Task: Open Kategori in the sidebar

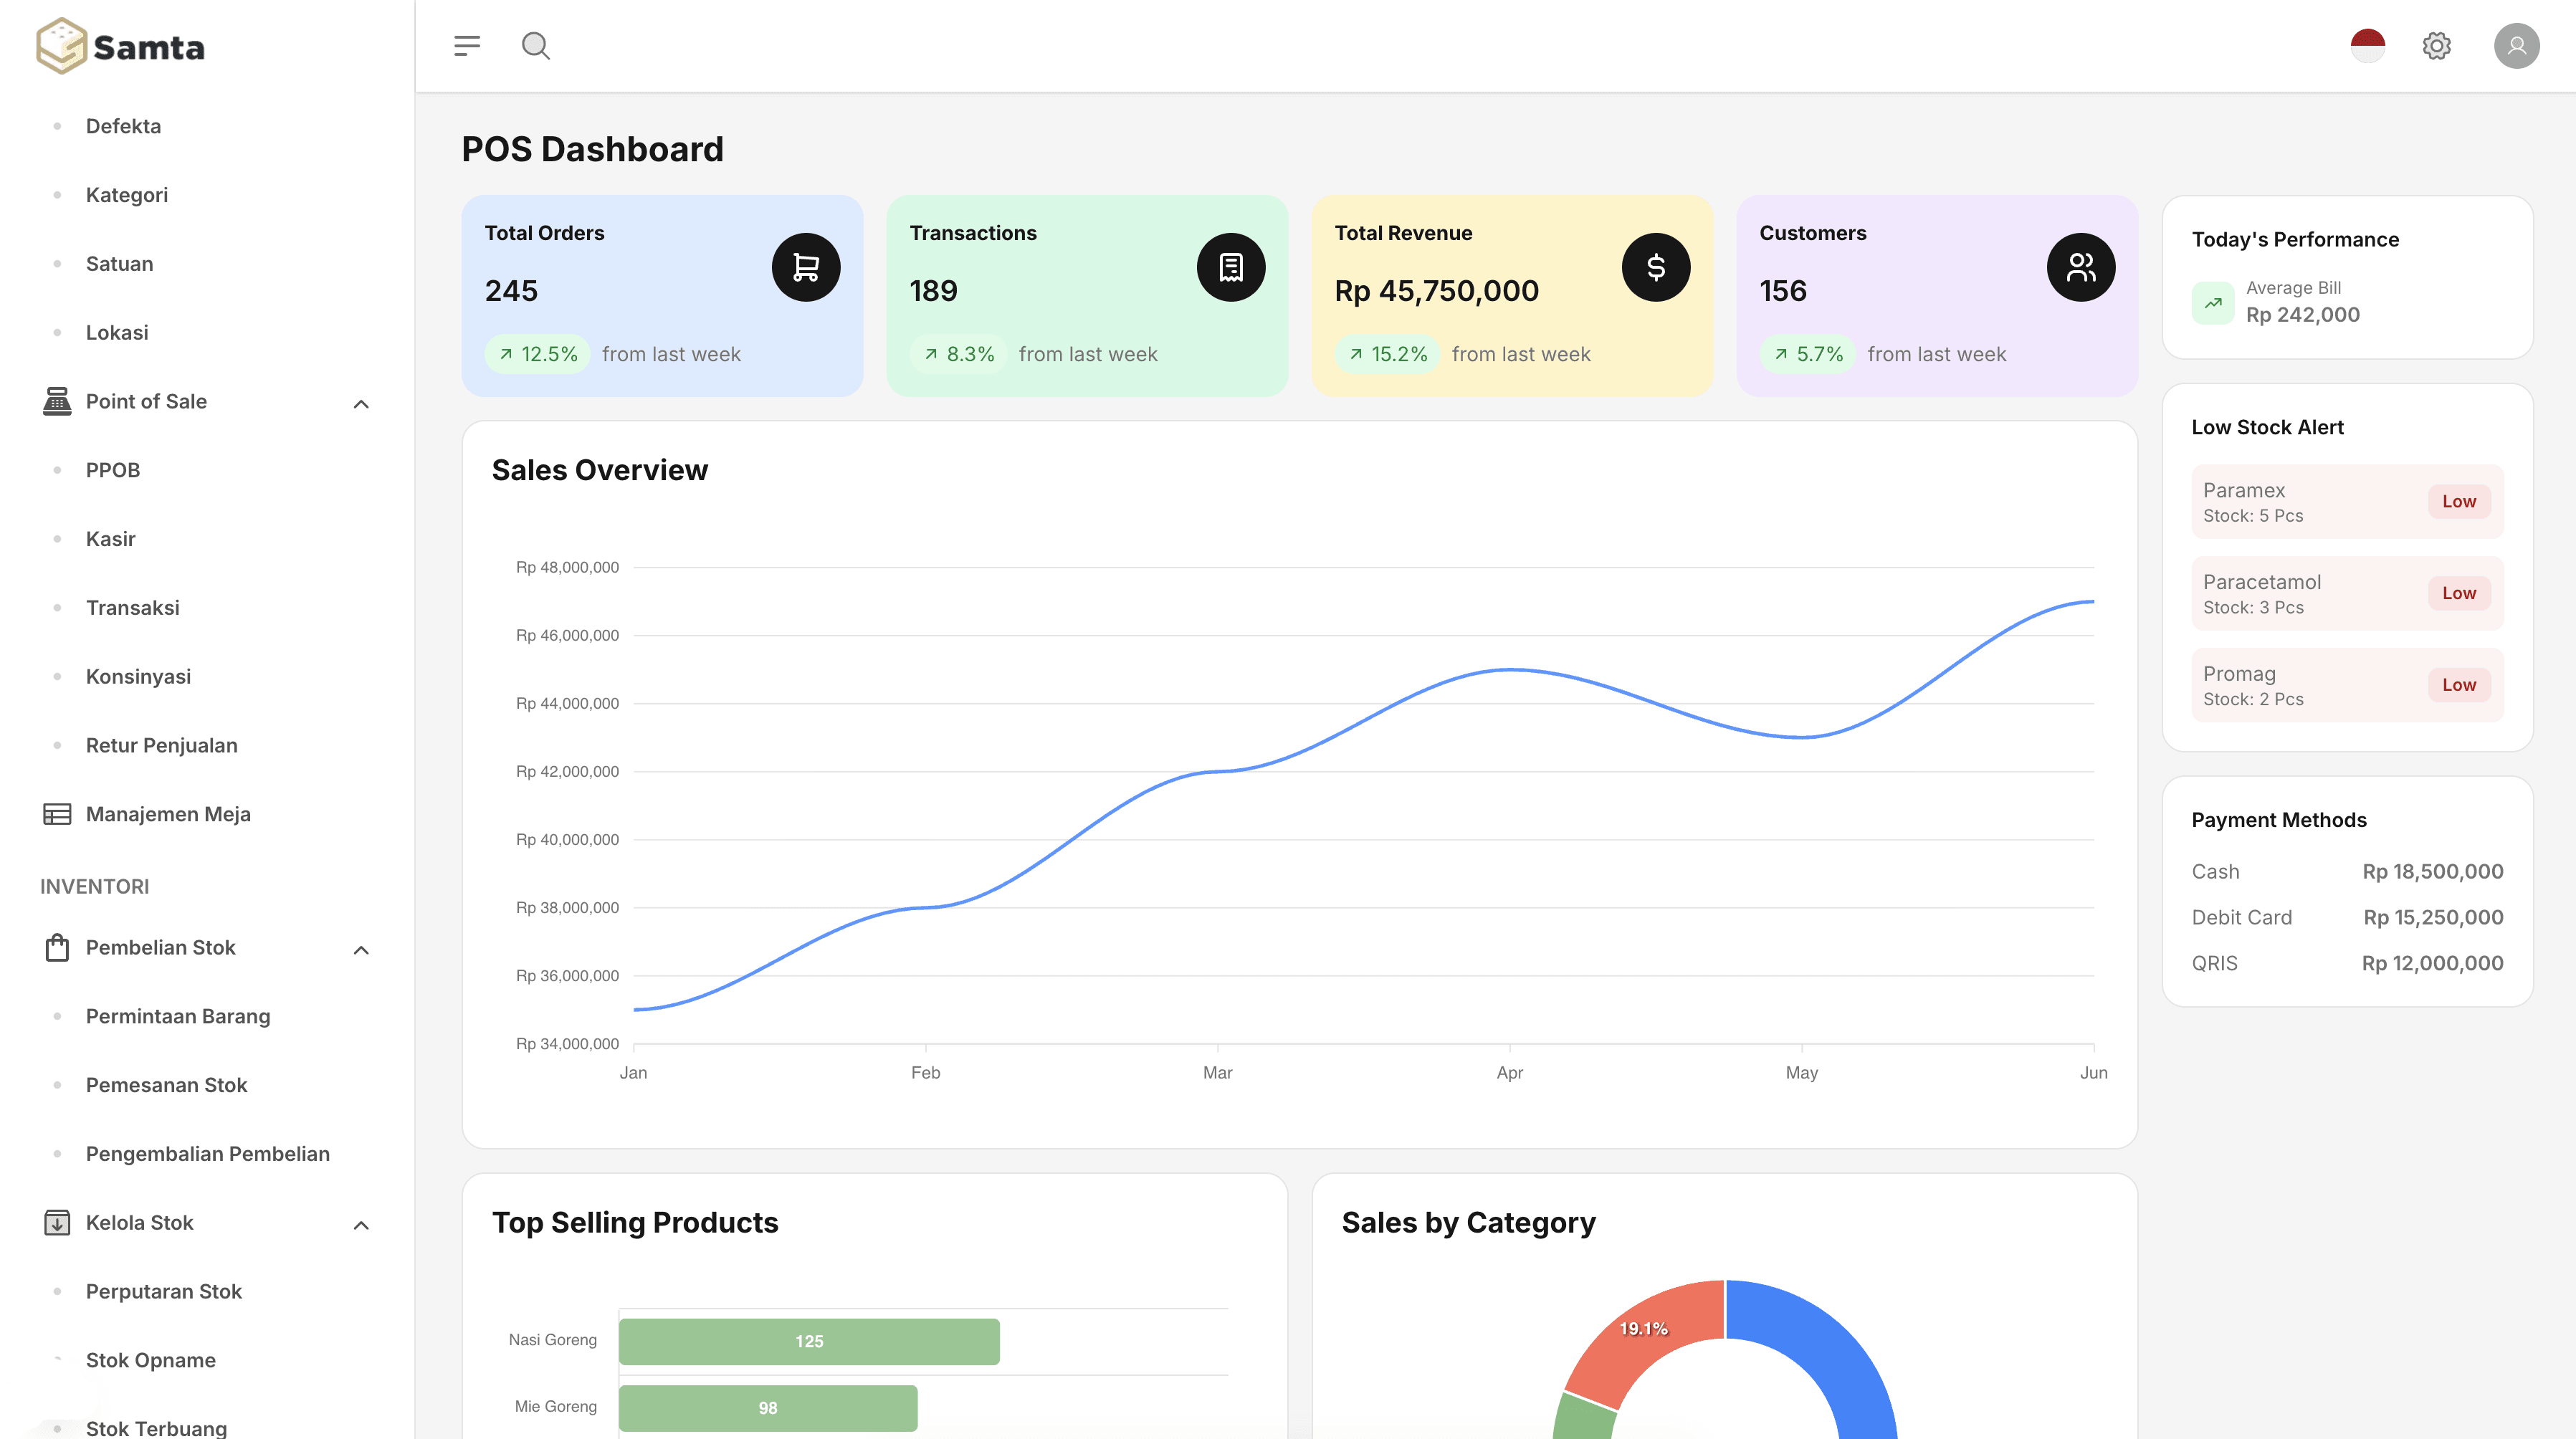Action: (x=127, y=195)
